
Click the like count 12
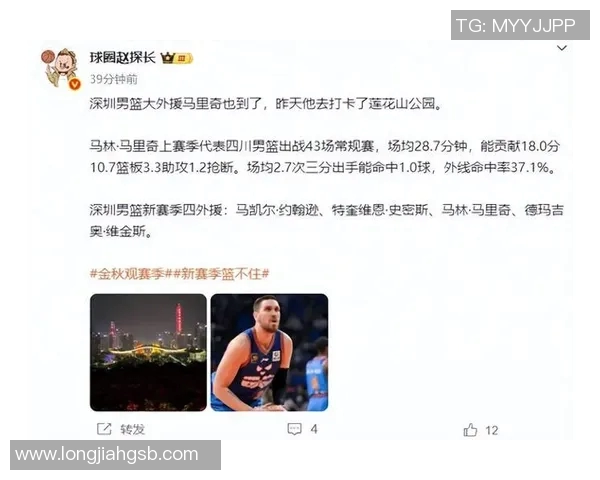tap(492, 431)
